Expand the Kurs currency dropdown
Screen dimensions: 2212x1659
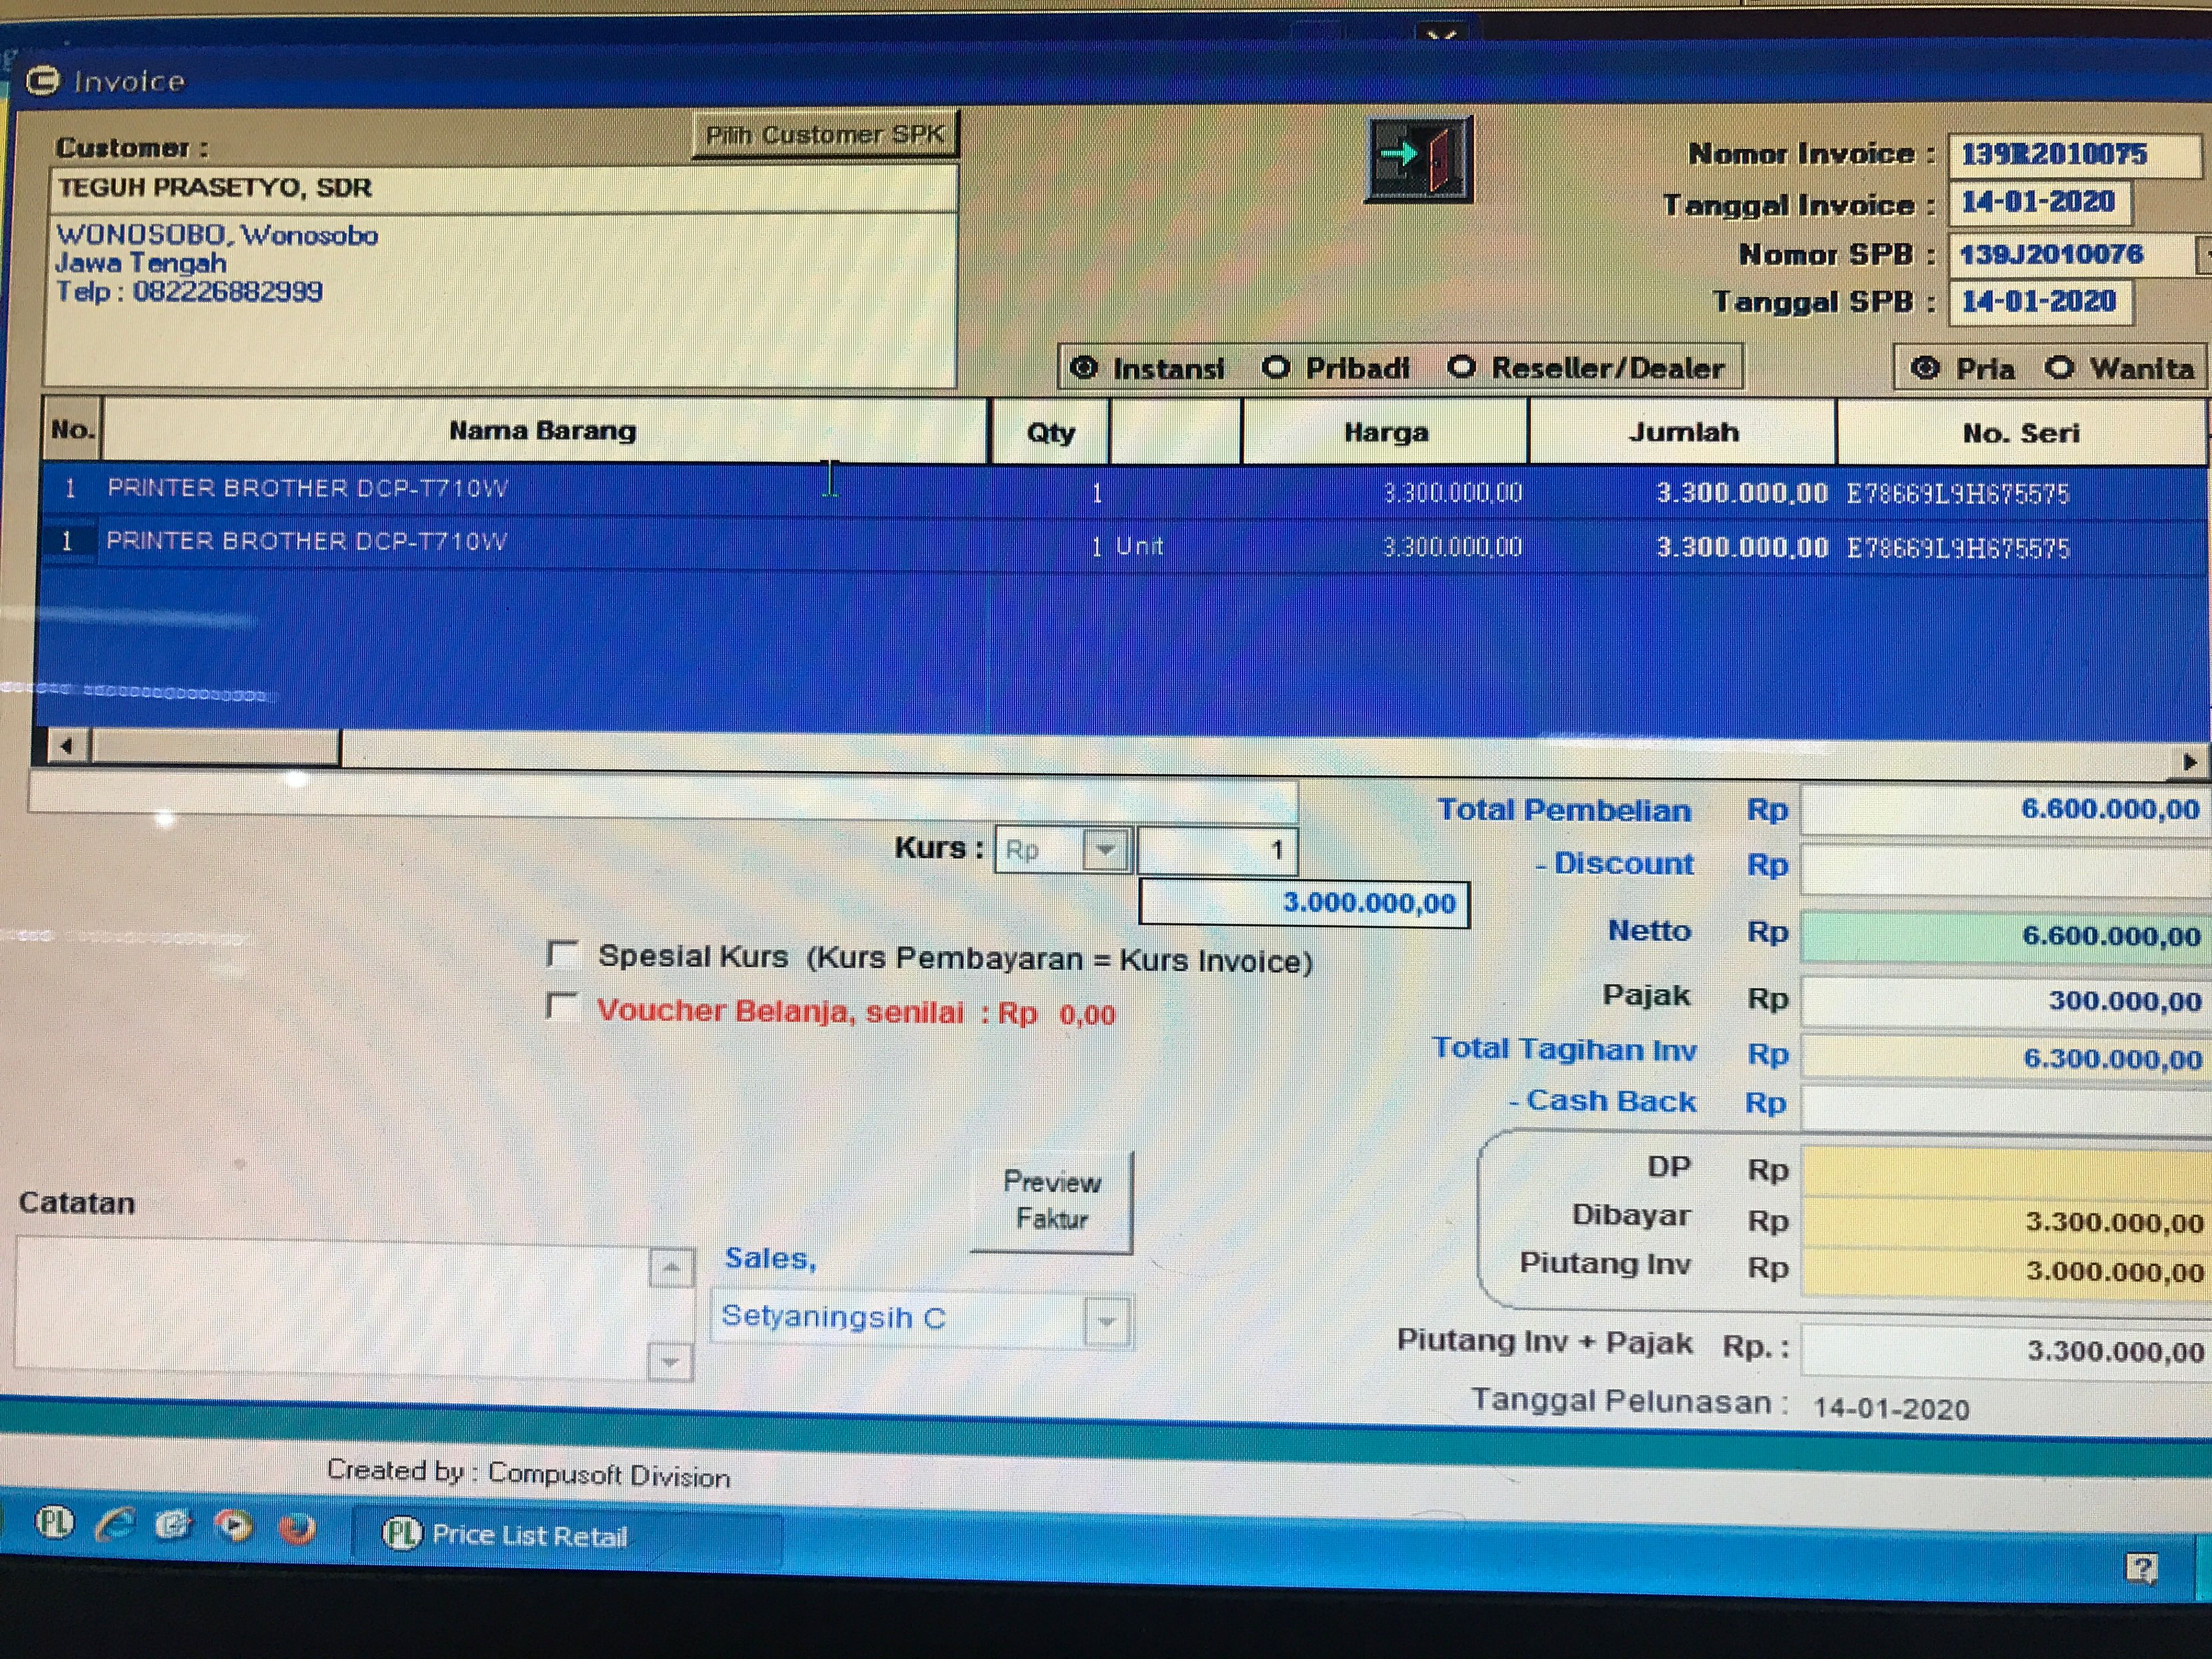pos(1105,850)
